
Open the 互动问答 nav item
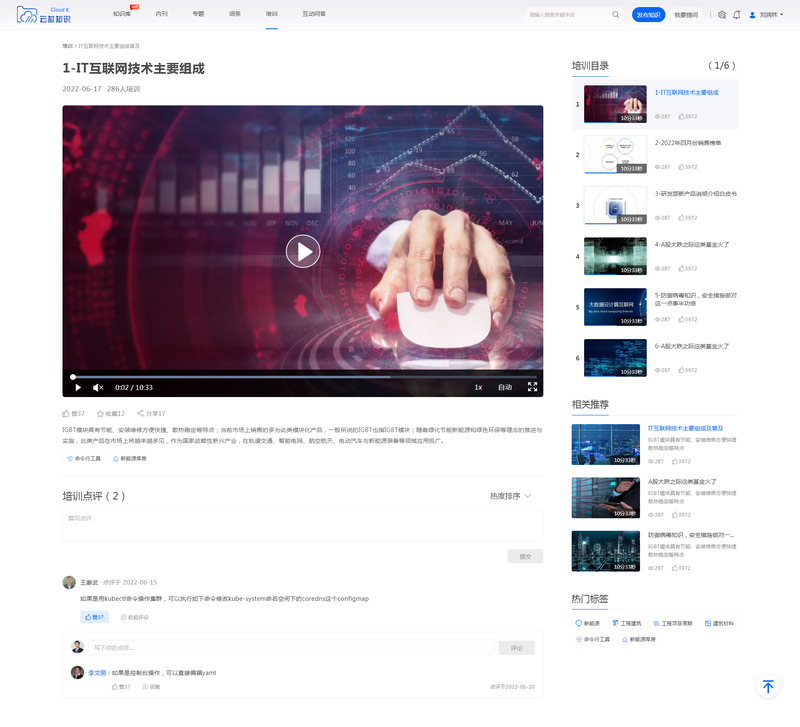pos(314,14)
